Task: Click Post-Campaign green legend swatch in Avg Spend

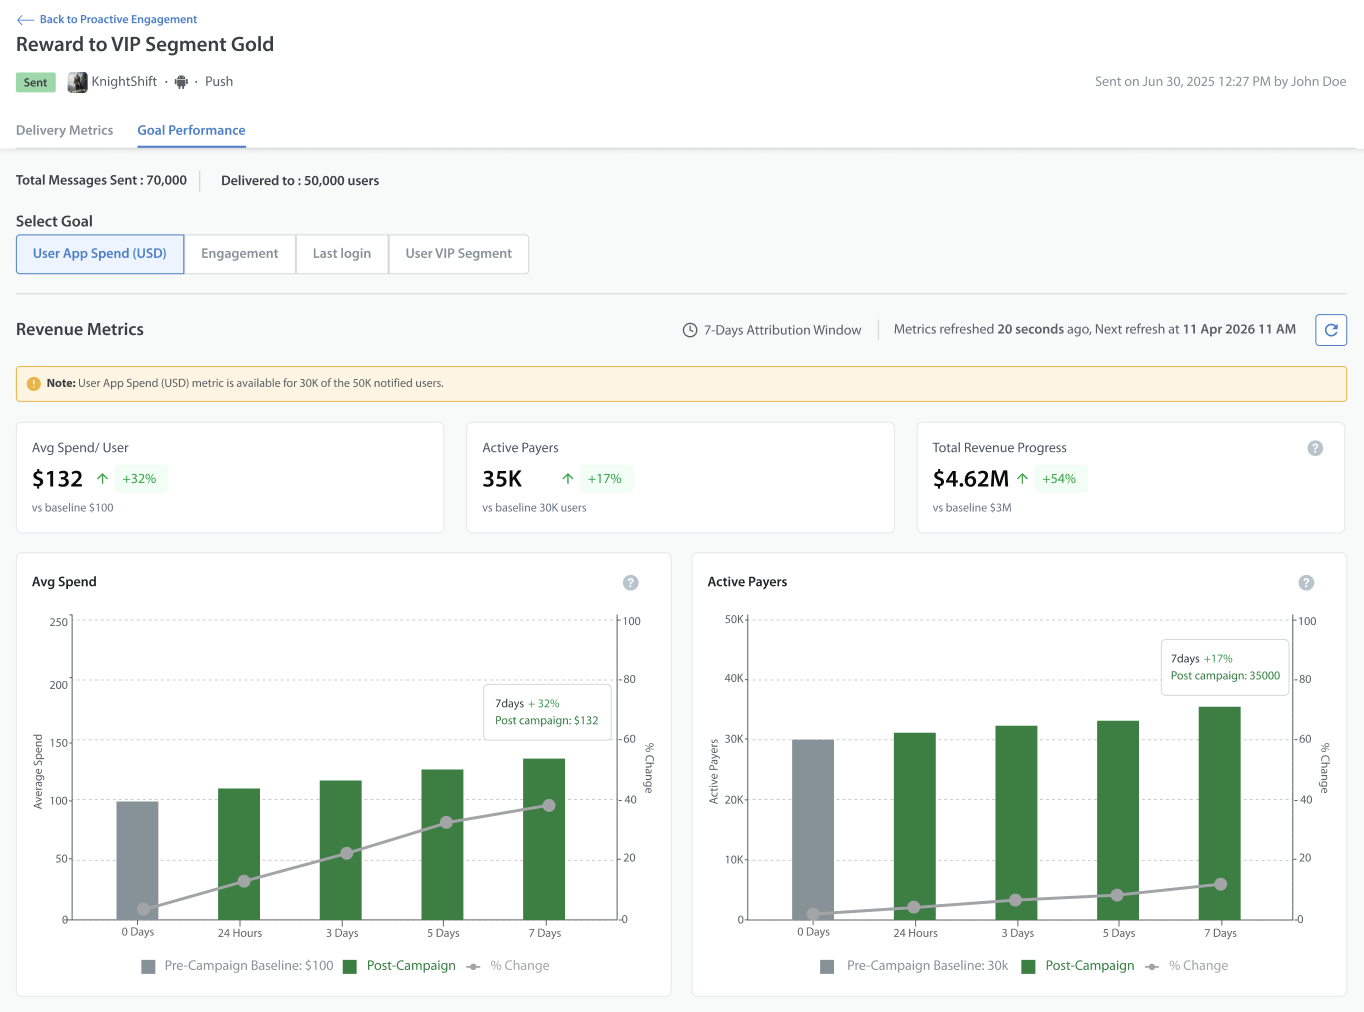Action: [350, 967]
